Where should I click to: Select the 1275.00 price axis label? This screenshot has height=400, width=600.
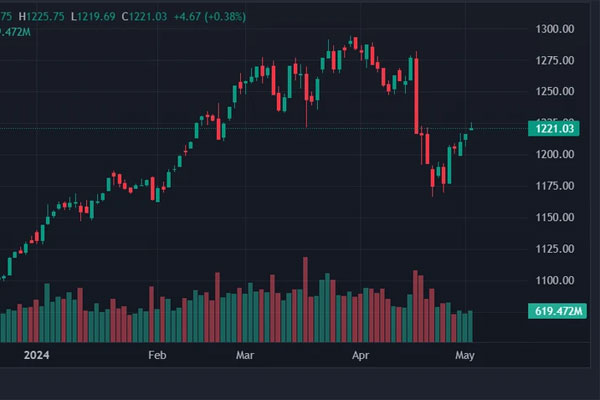(x=552, y=61)
